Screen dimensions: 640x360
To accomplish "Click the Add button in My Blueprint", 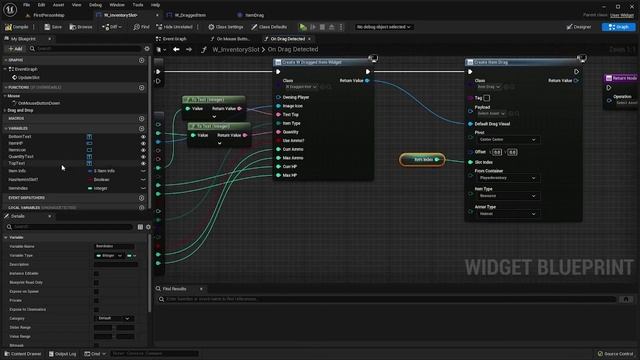I will point(15,49).
